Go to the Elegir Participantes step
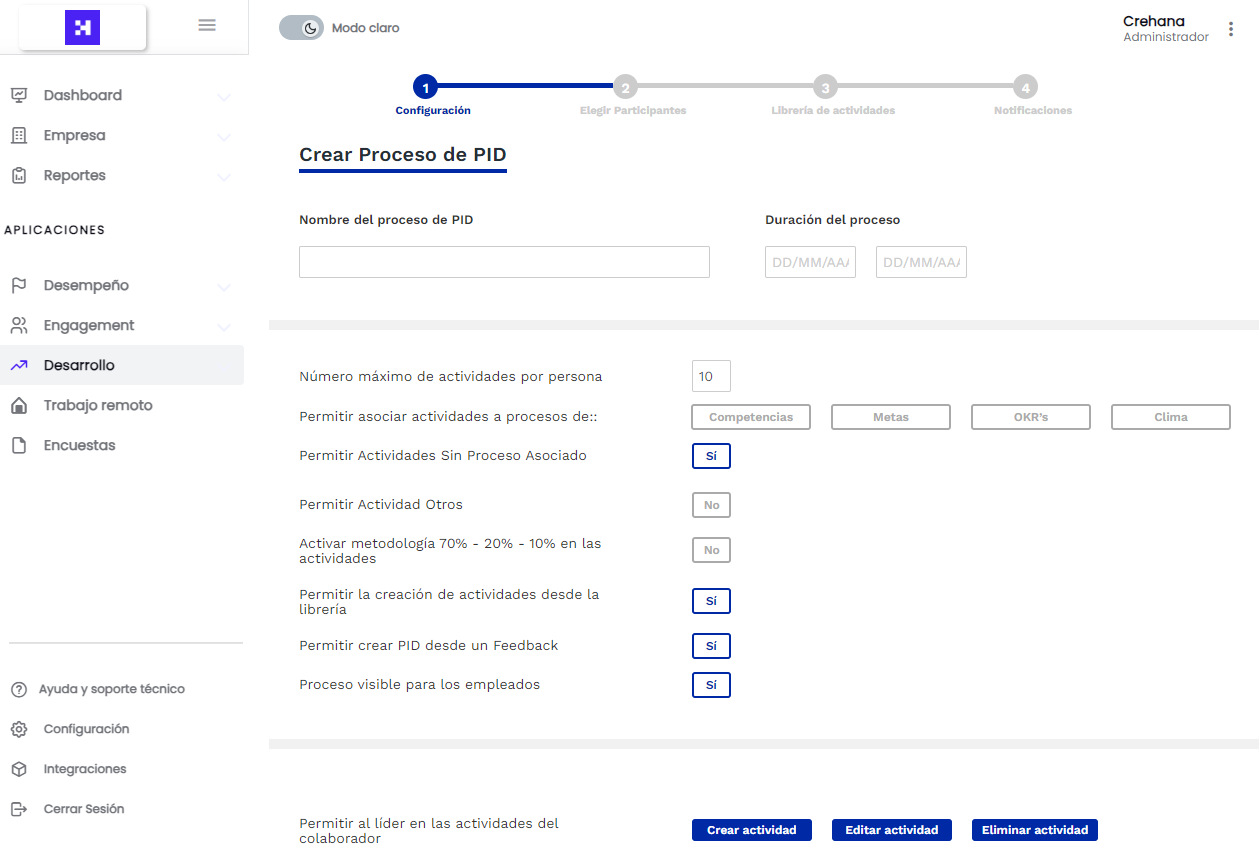1259x847 pixels. coord(626,88)
